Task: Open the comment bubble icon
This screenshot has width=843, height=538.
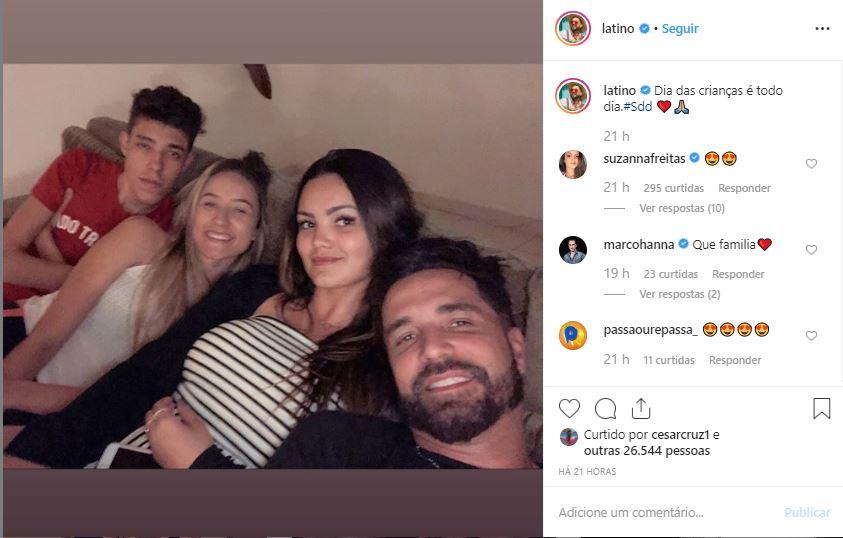Action: coord(605,408)
